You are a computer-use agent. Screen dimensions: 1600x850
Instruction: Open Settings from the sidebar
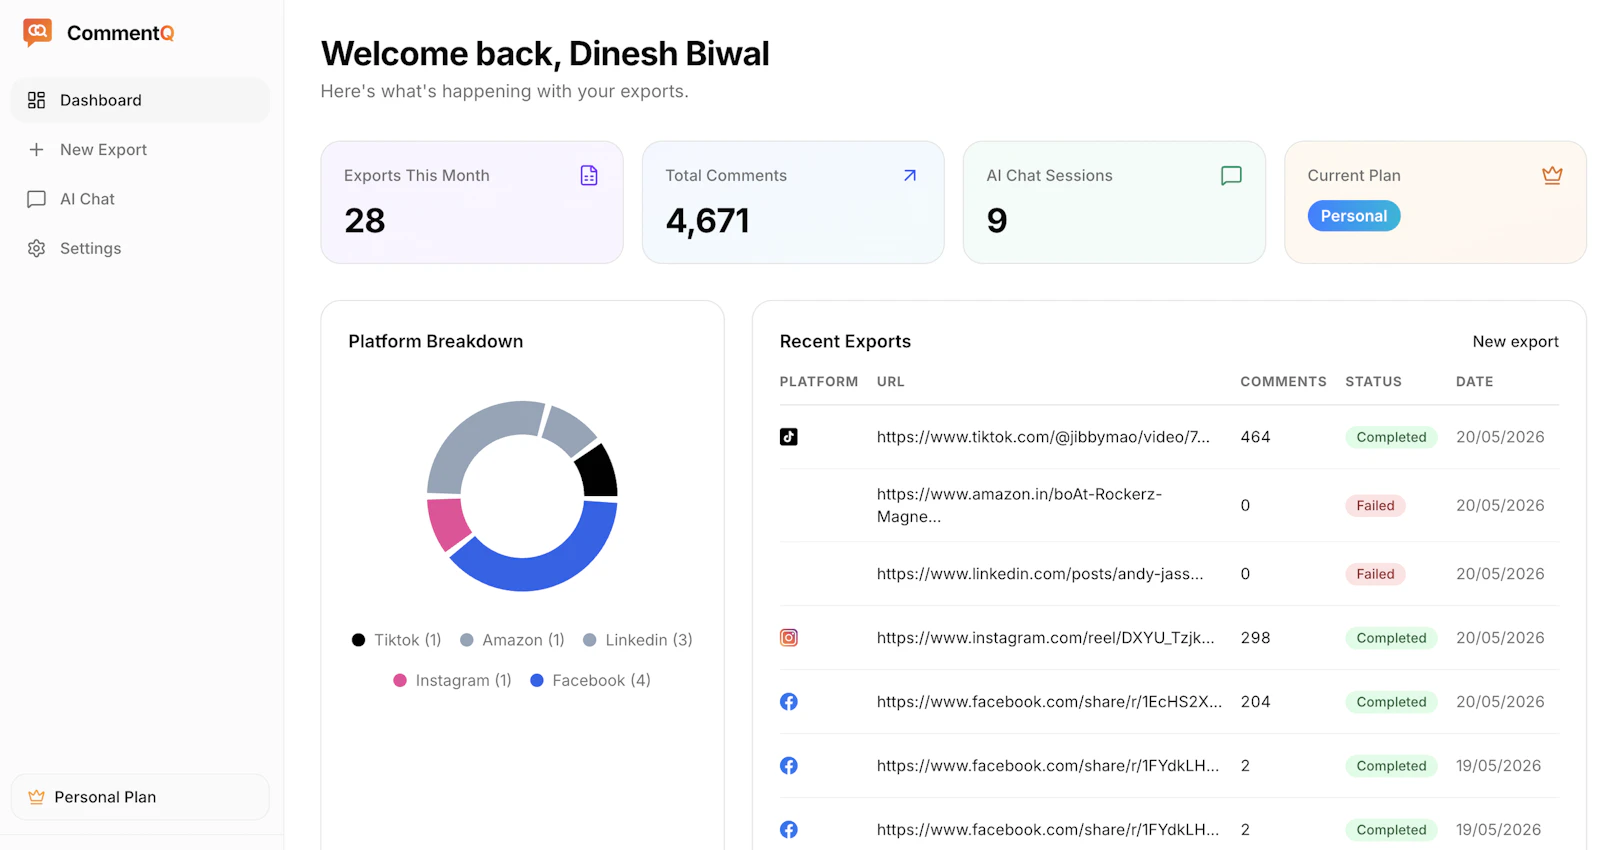click(x=140, y=248)
